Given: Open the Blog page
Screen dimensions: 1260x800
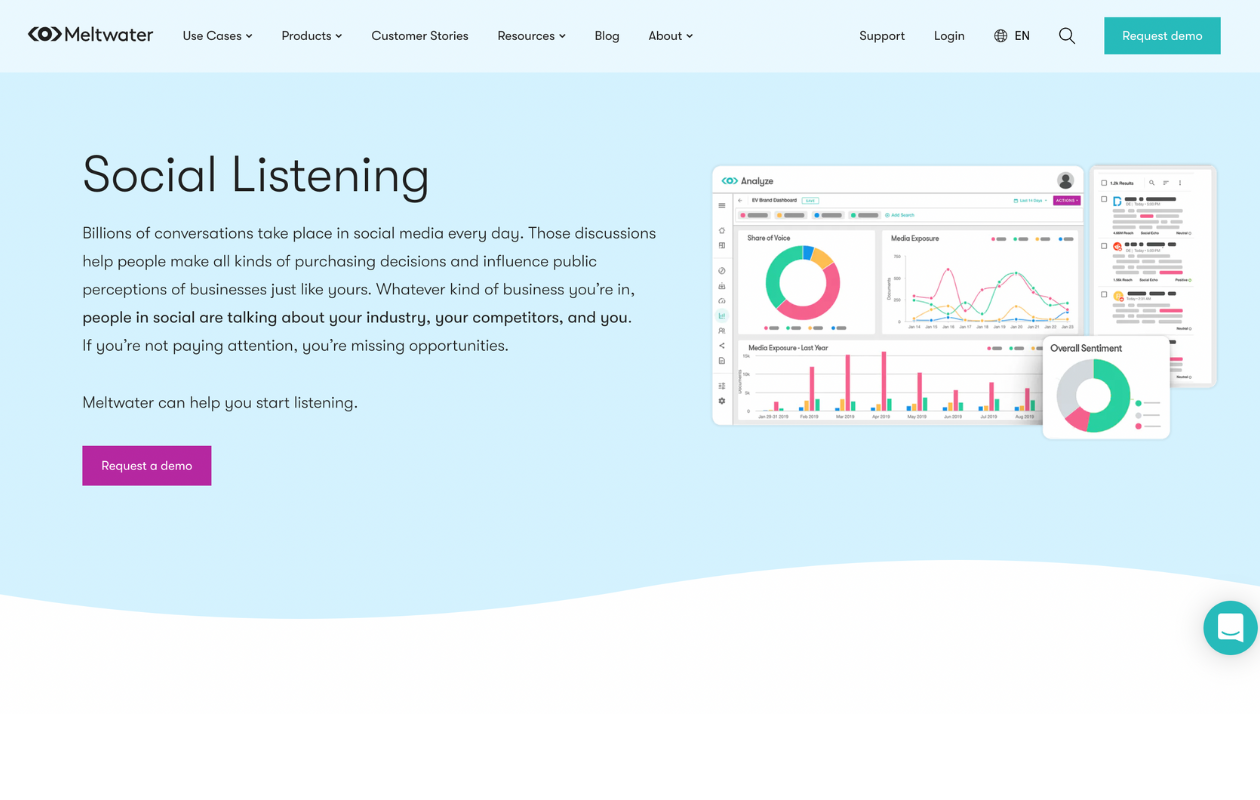Looking at the screenshot, I should (607, 36).
